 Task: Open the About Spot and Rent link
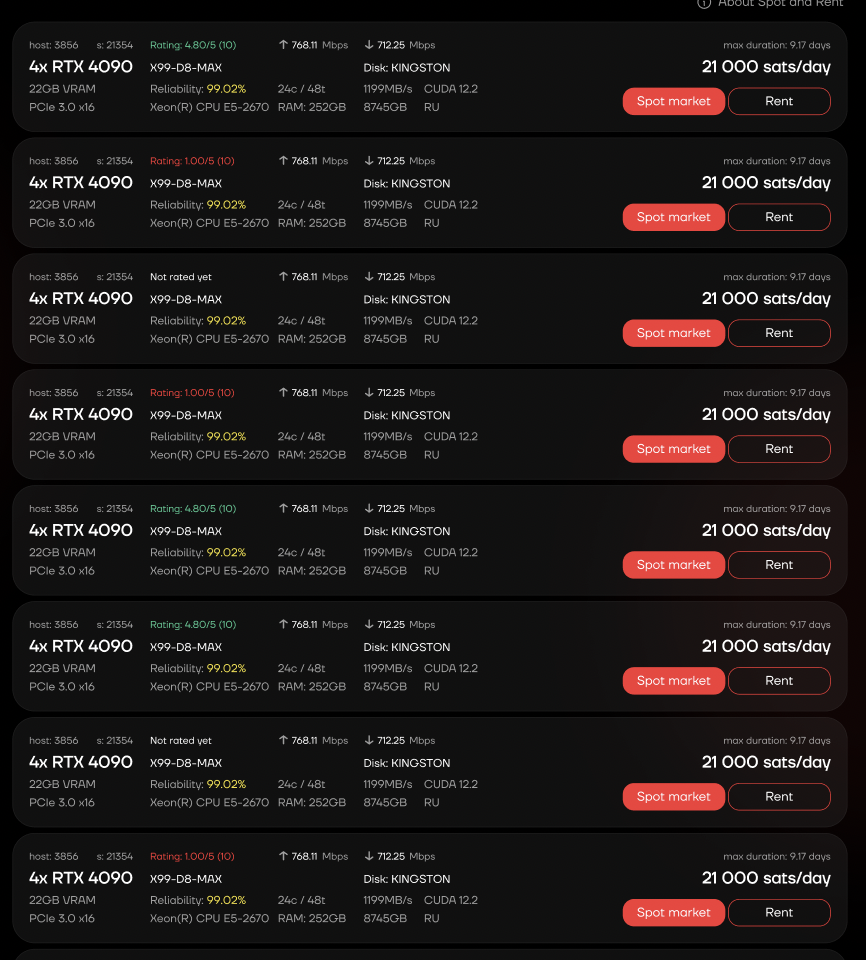tap(780, 3)
